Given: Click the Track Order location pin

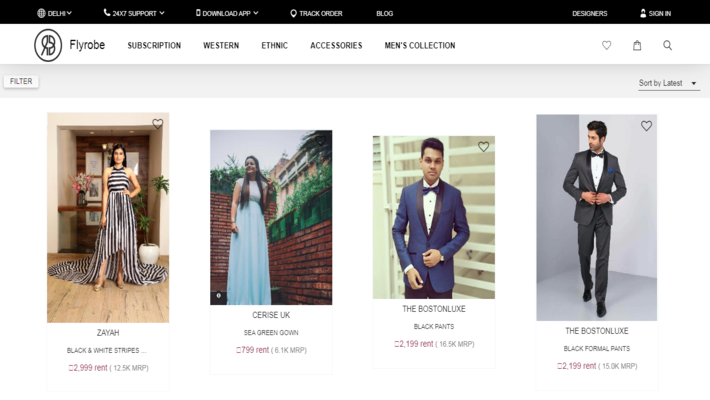Looking at the screenshot, I should pos(293,13).
